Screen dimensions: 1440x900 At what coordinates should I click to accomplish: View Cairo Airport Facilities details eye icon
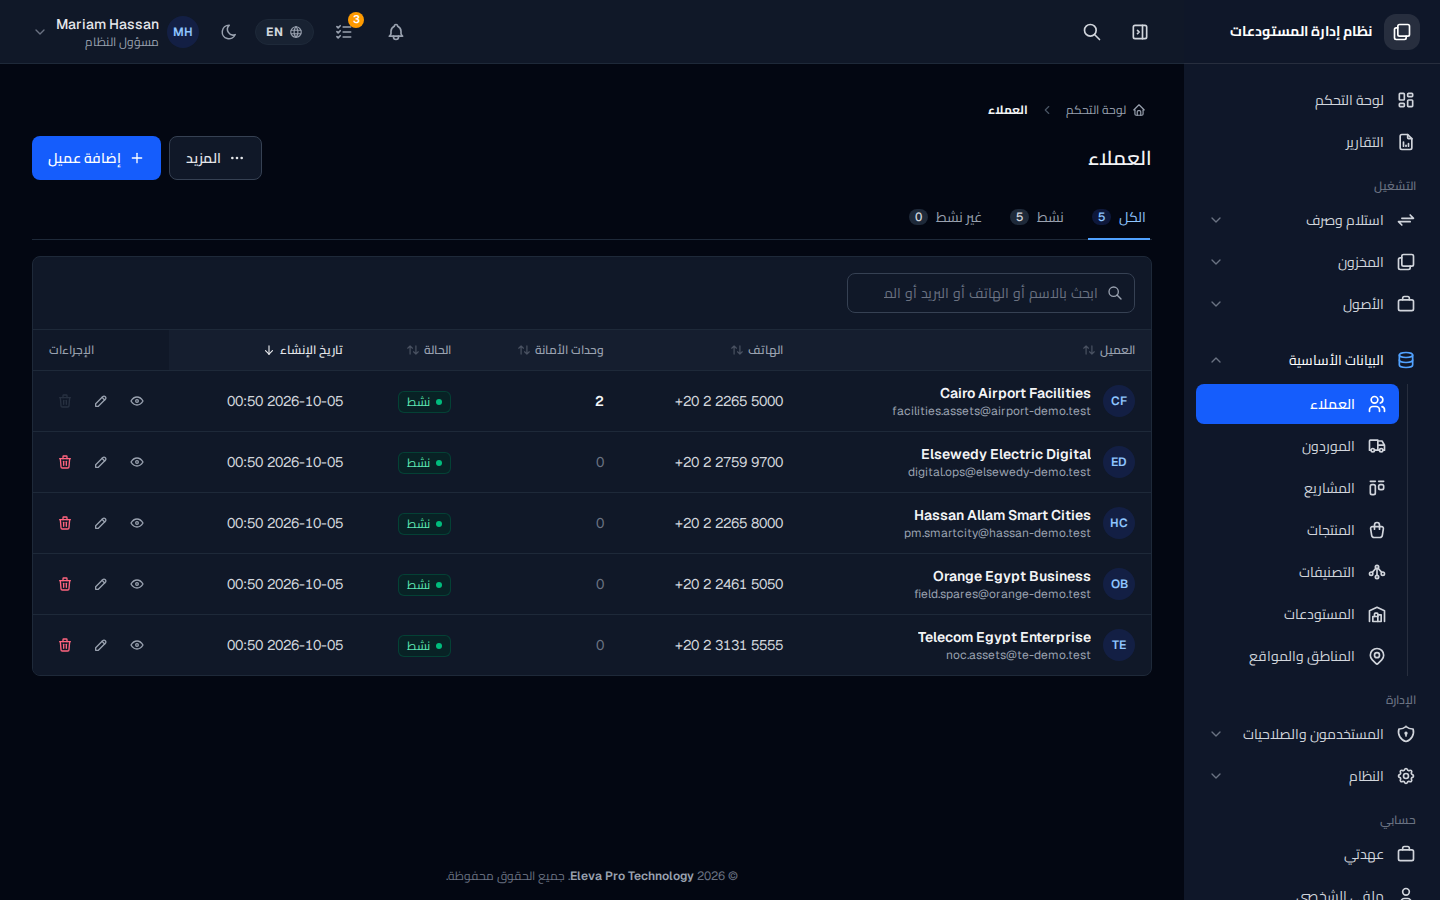[x=137, y=401]
